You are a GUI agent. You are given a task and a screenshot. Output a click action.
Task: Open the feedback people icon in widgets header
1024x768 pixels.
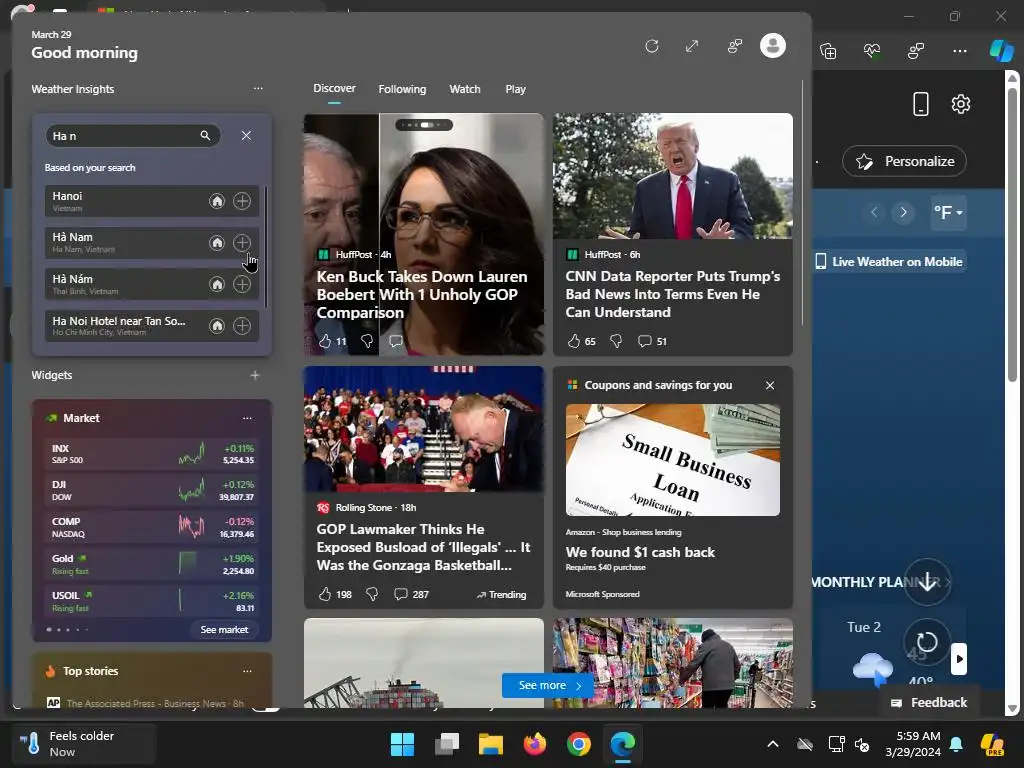[735, 46]
